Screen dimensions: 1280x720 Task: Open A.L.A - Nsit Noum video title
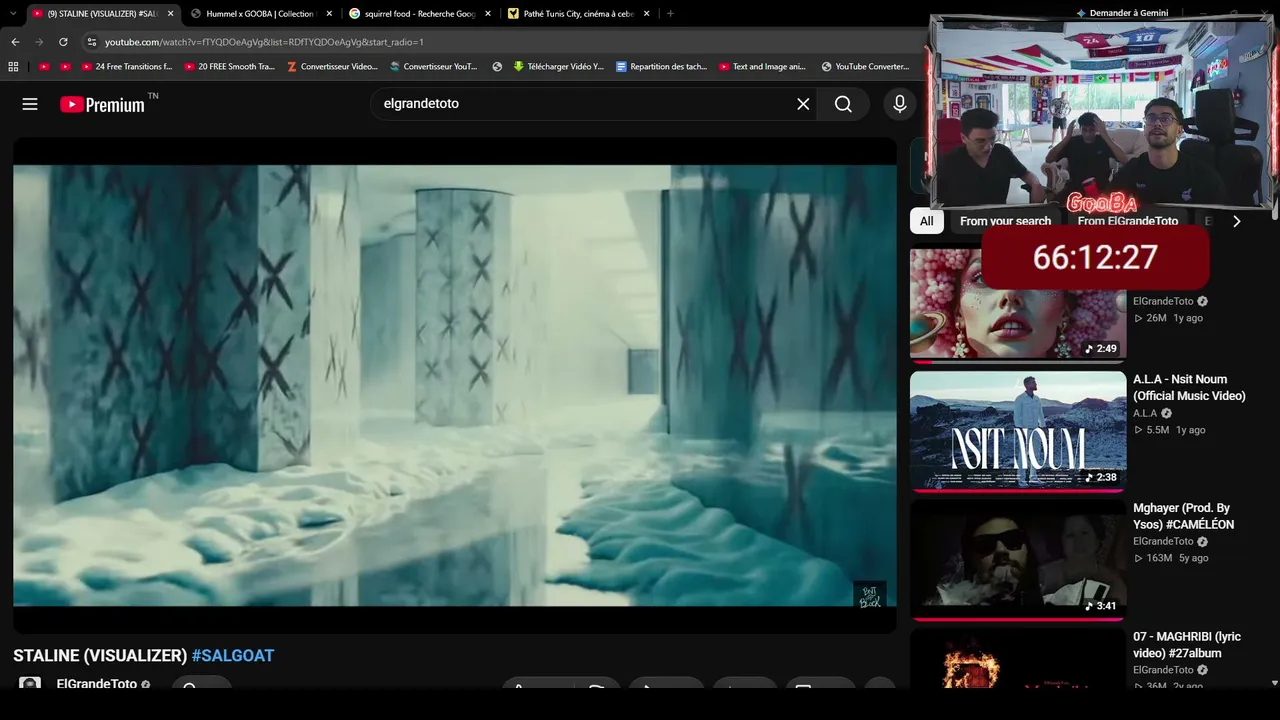pyautogui.click(x=1189, y=387)
